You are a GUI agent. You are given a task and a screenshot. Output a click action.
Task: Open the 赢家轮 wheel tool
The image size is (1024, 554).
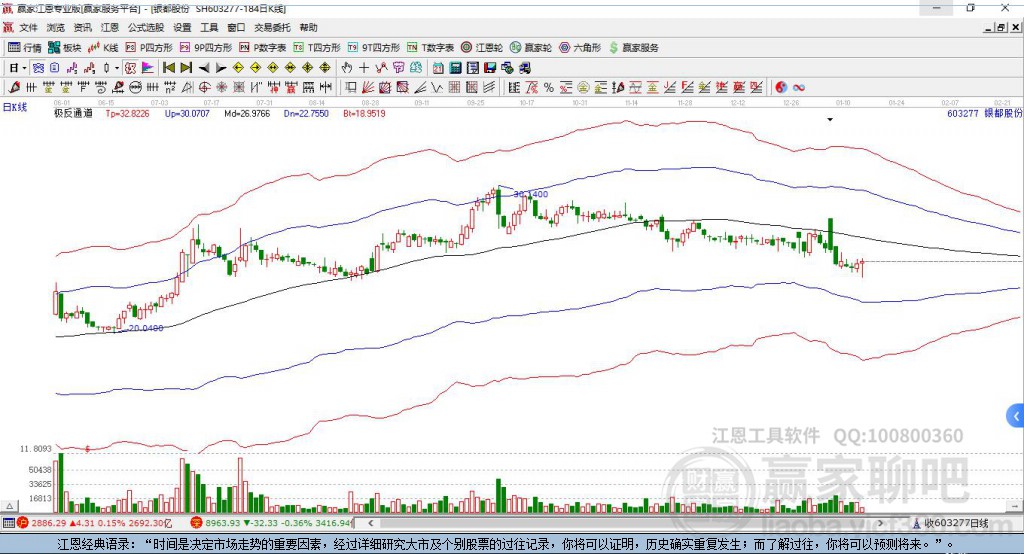pyautogui.click(x=531, y=48)
